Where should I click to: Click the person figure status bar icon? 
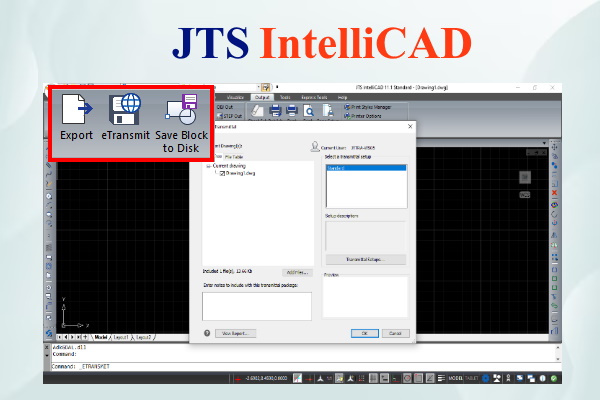click(508, 378)
